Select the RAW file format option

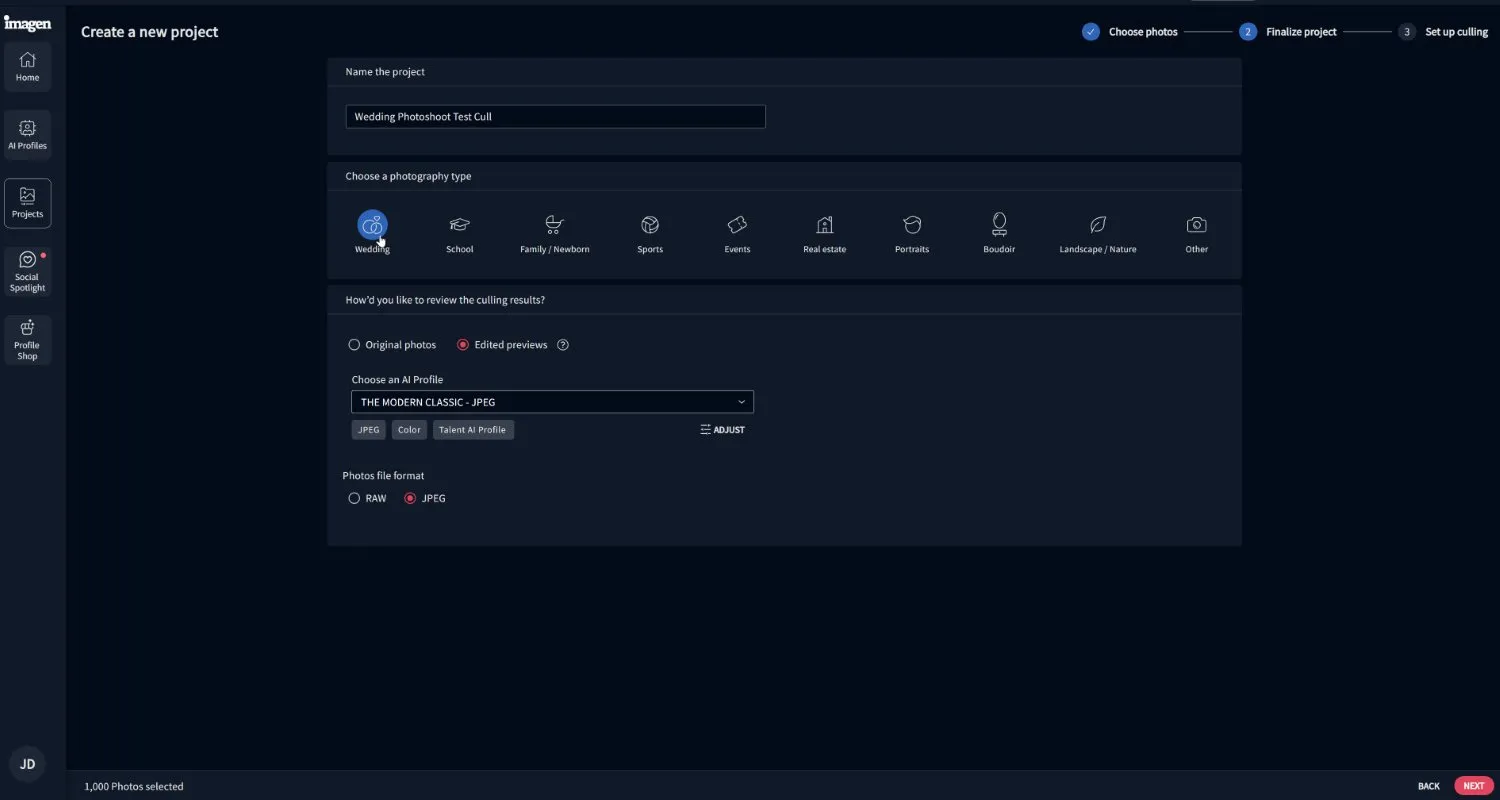point(354,498)
